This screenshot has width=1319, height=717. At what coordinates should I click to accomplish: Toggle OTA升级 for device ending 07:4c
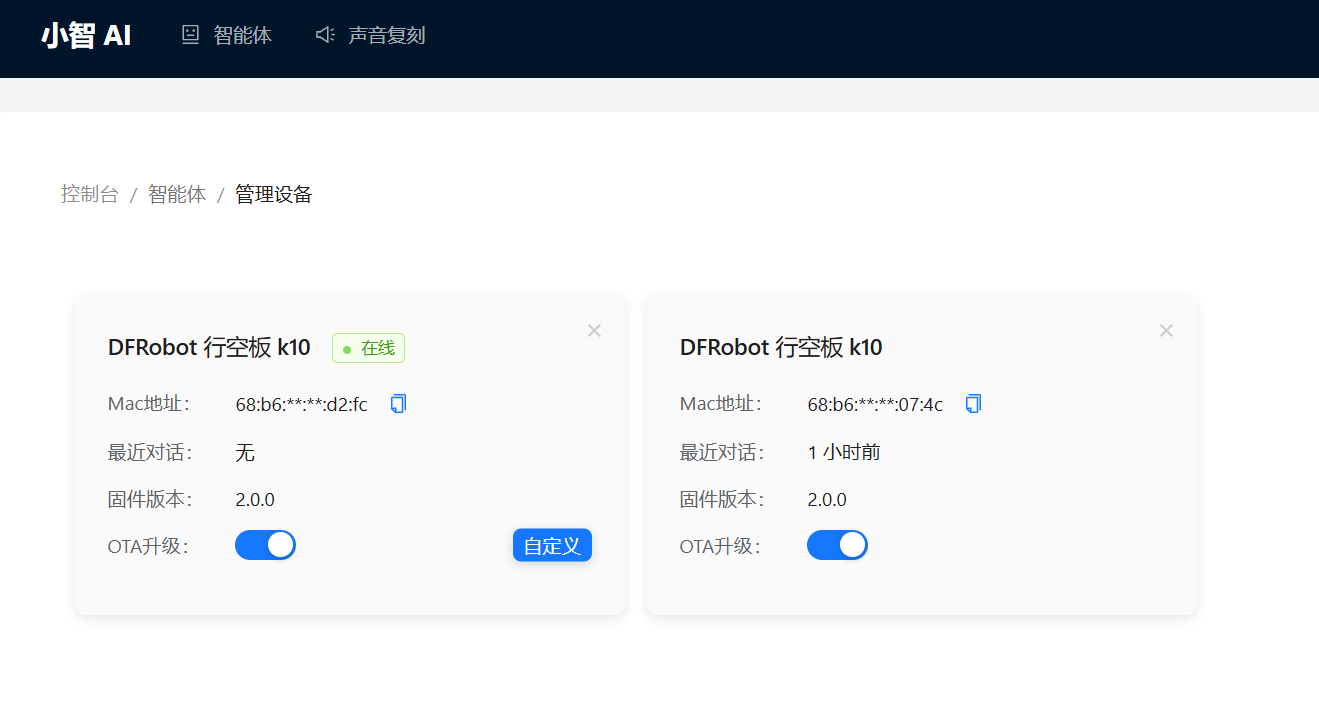[x=837, y=545]
